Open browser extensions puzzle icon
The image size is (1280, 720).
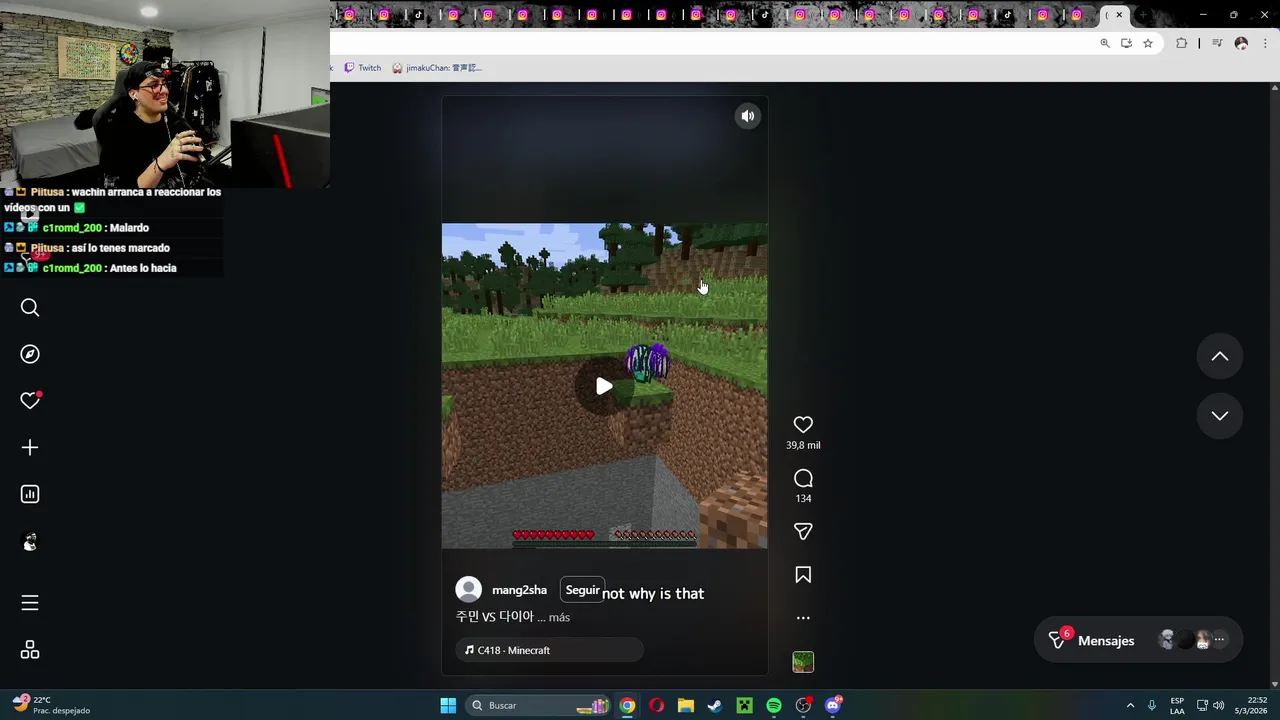(1182, 43)
